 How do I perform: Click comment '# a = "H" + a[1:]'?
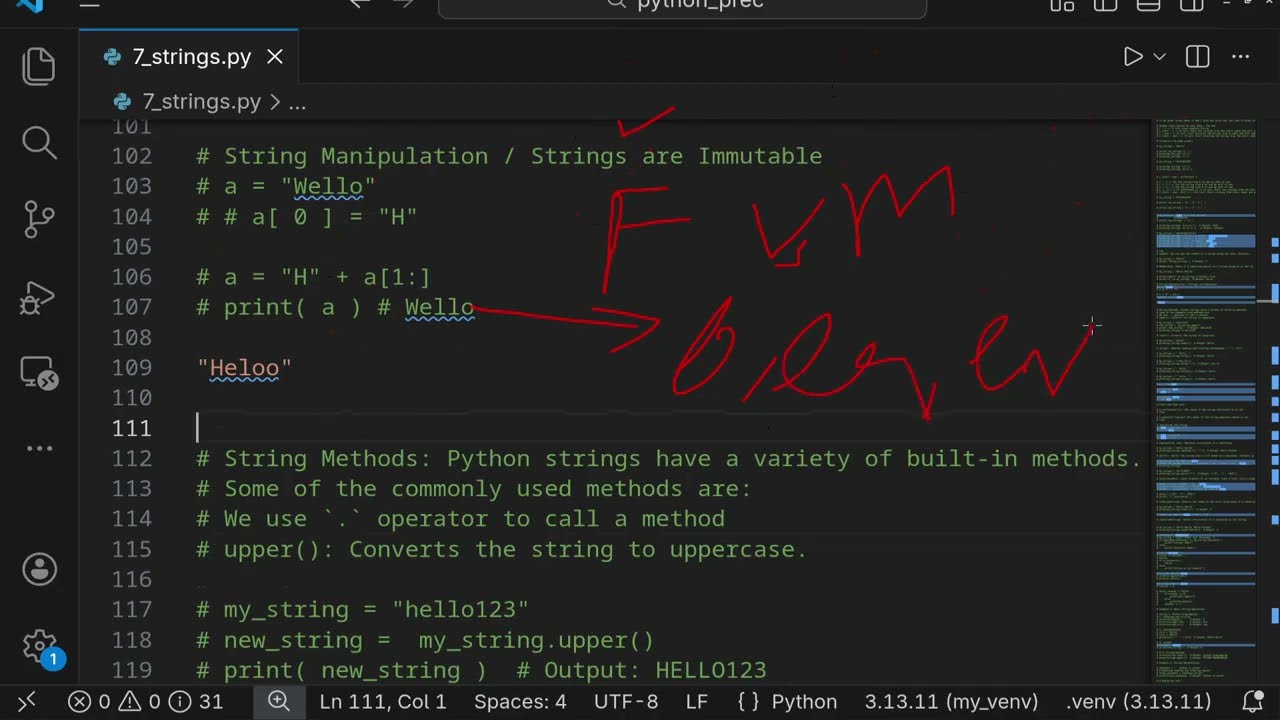(x=313, y=277)
